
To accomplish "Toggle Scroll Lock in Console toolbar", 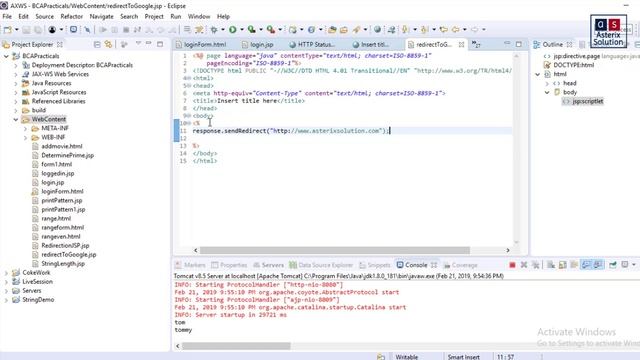I will [562, 265].
